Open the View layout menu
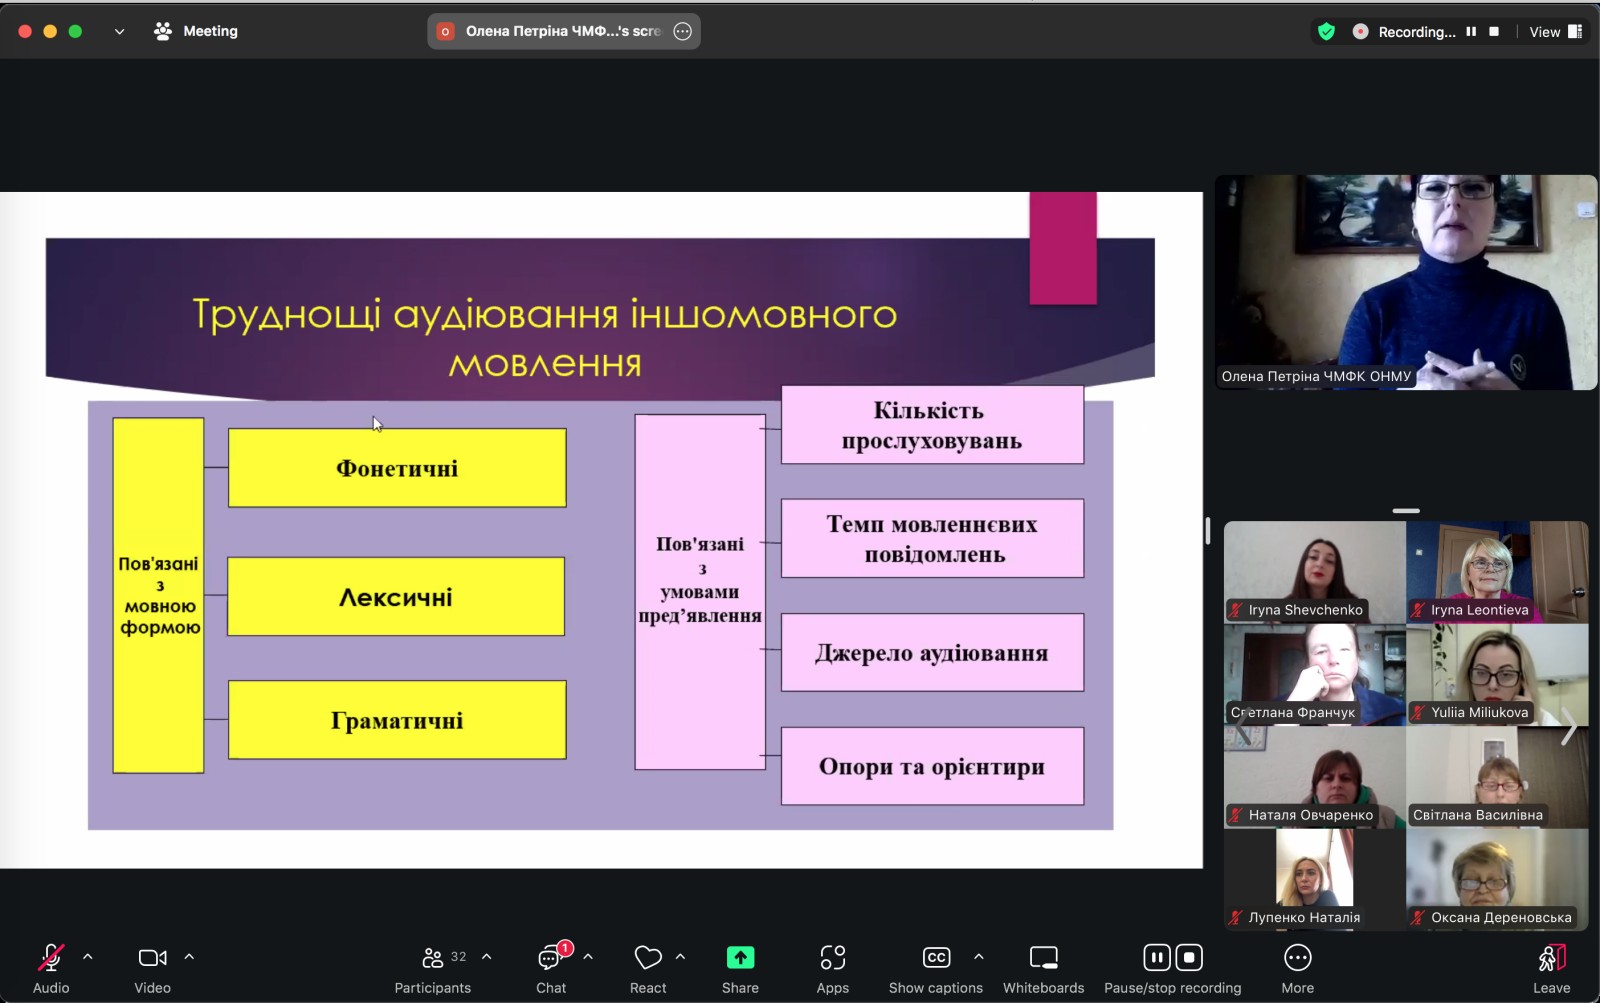 pyautogui.click(x=1555, y=32)
